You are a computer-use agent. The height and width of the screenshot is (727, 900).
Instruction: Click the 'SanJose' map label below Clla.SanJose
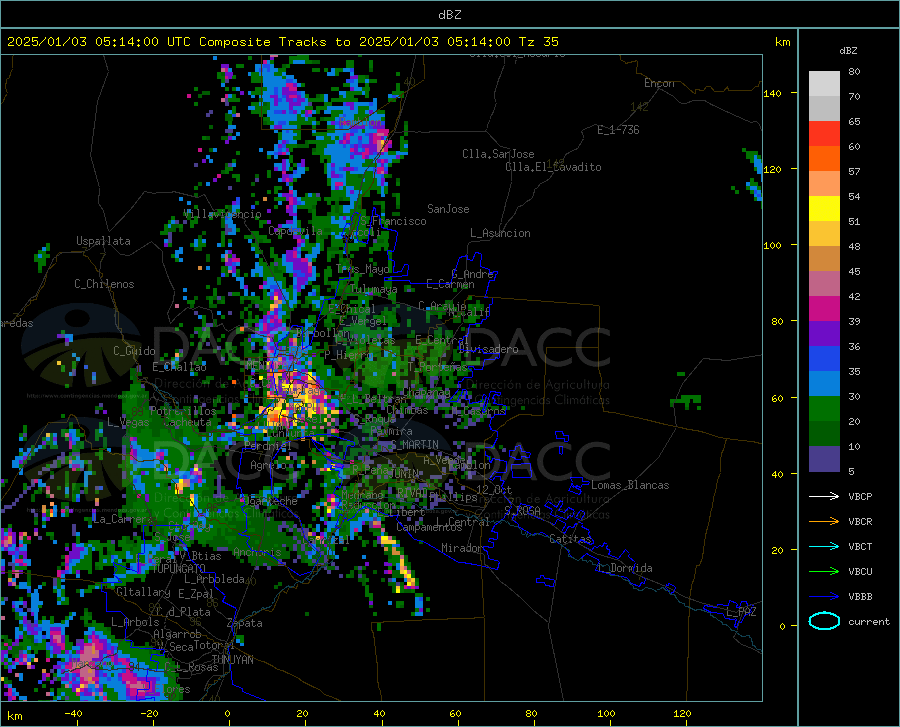click(x=448, y=209)
